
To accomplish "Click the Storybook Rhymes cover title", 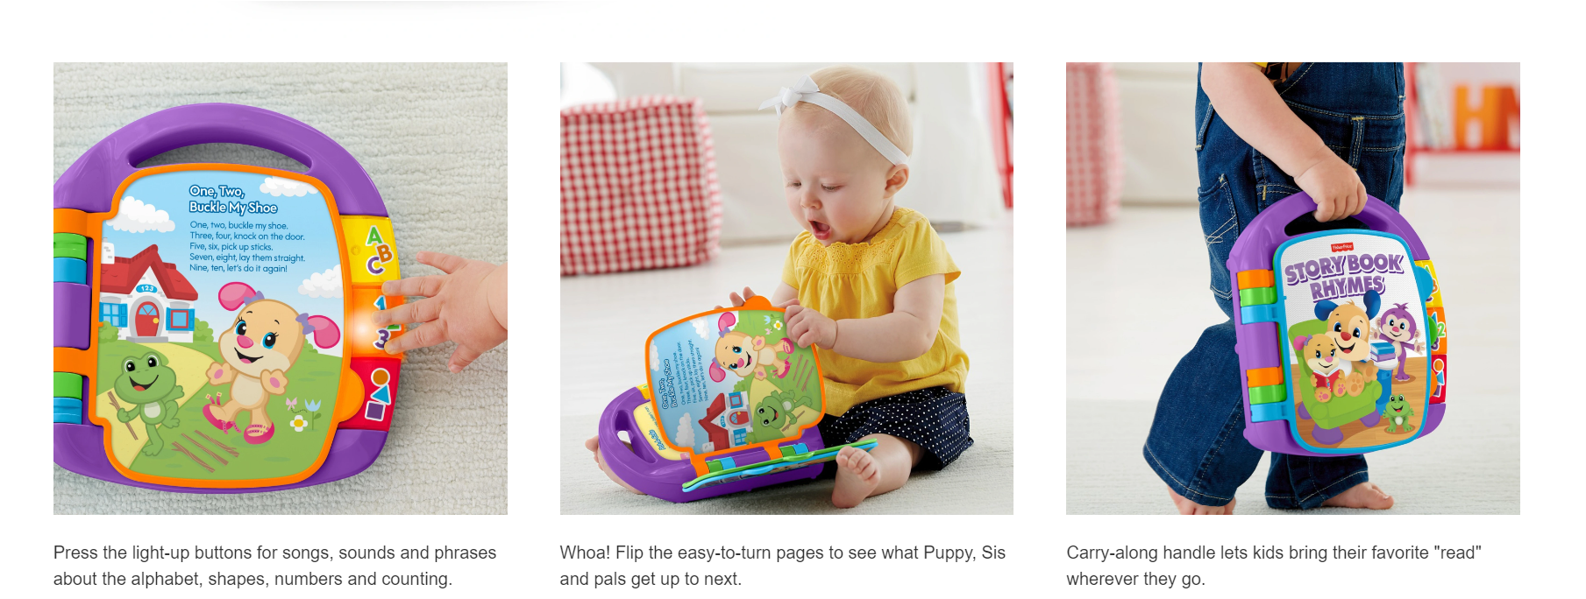I will tap(1343, 275).
